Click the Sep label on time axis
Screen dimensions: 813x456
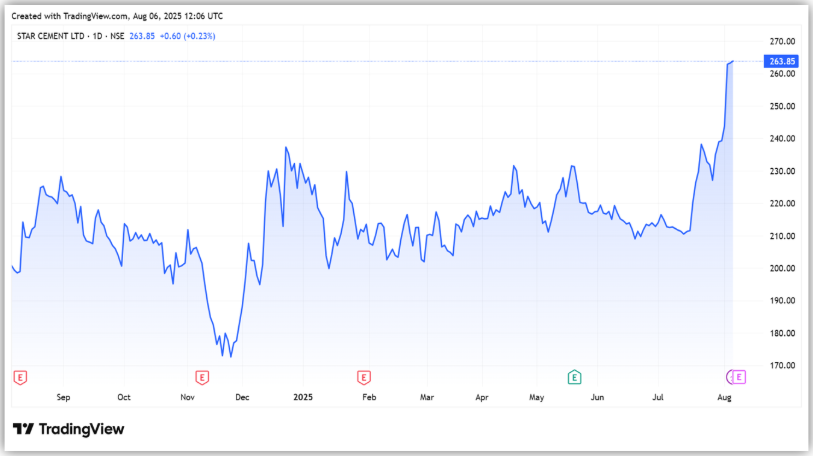[63, 397]
